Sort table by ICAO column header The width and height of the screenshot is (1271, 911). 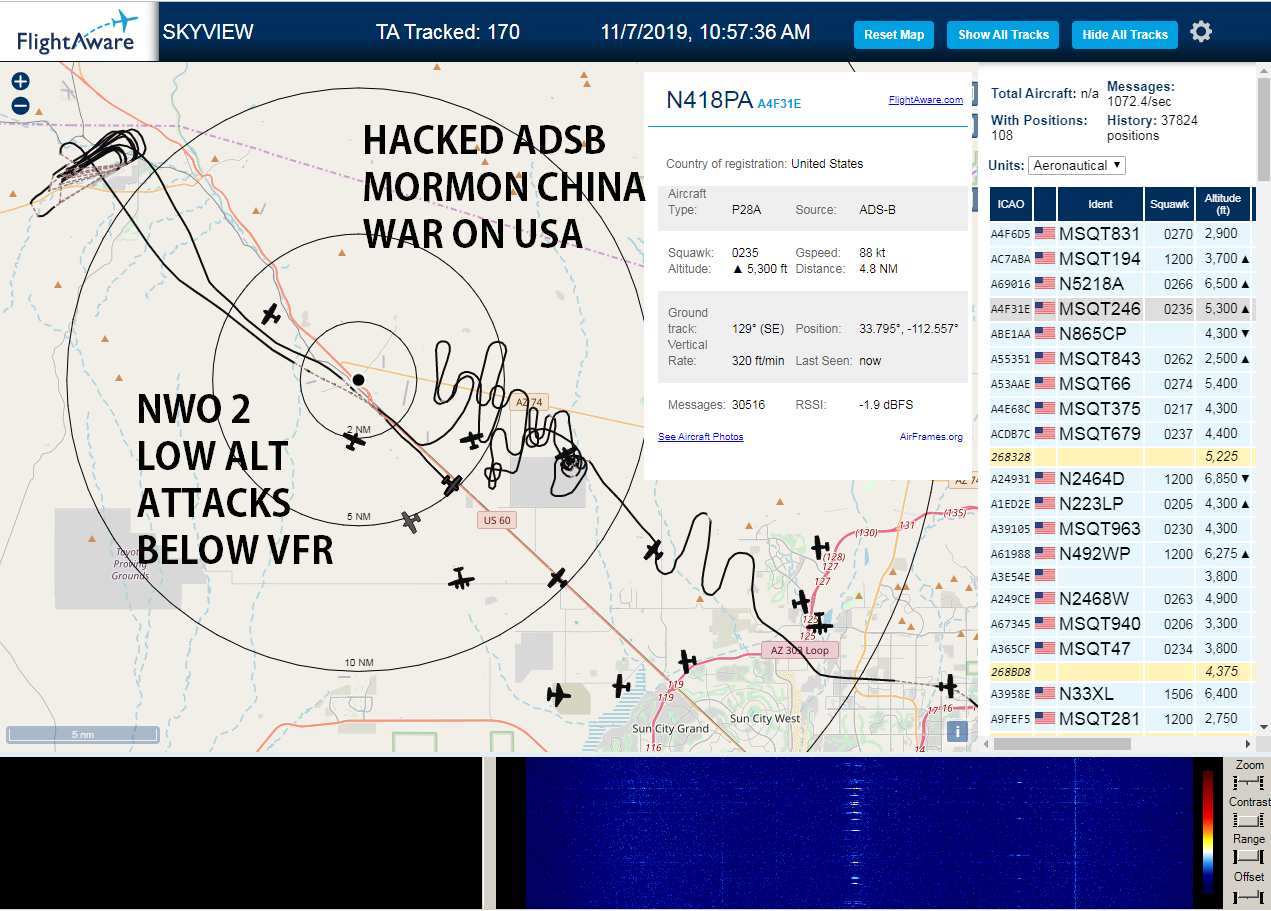click(x=1011, y=204)
